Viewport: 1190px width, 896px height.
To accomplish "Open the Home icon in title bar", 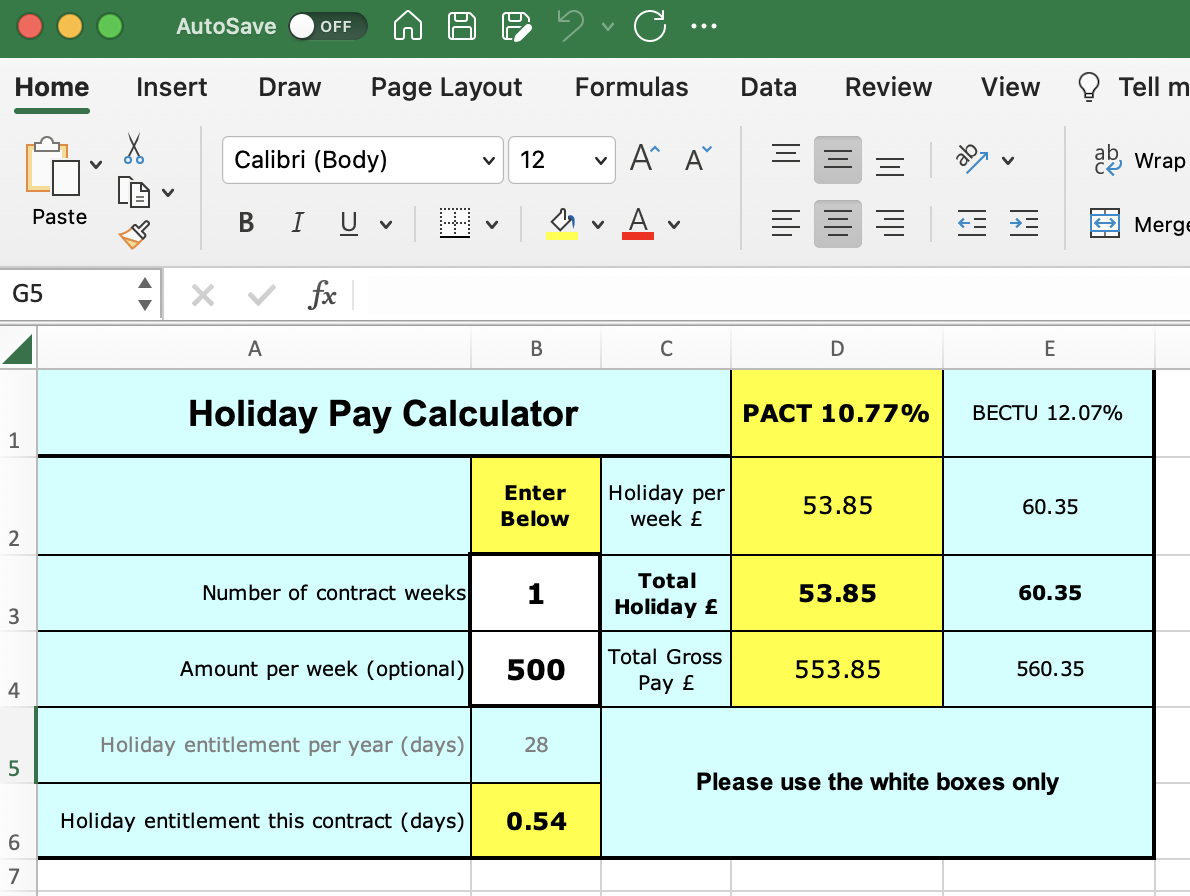I will click(408, 26).
